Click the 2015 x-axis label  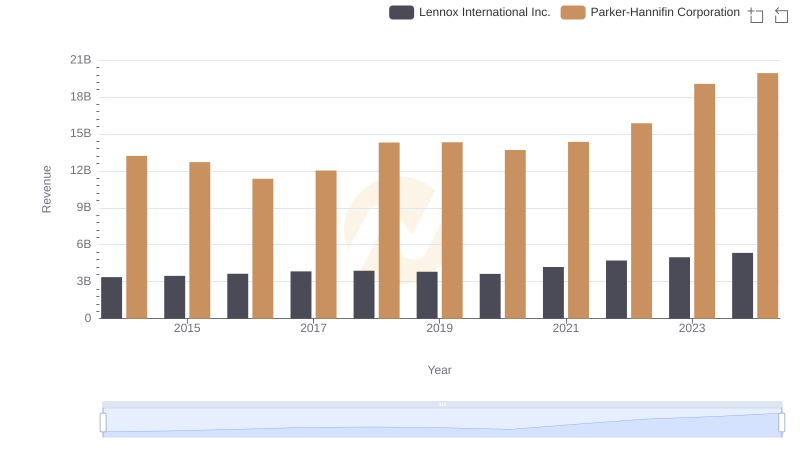tap(187, 328)
